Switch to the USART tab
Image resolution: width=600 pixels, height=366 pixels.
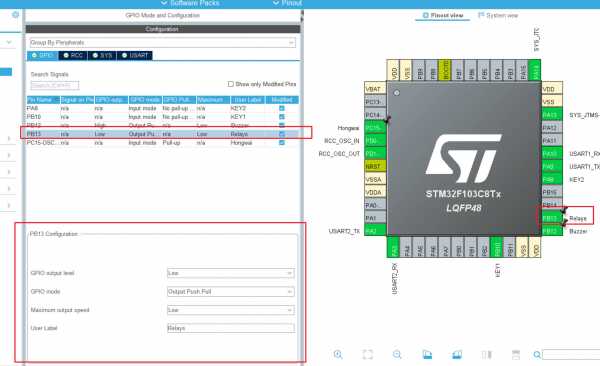tap(135, 56)
